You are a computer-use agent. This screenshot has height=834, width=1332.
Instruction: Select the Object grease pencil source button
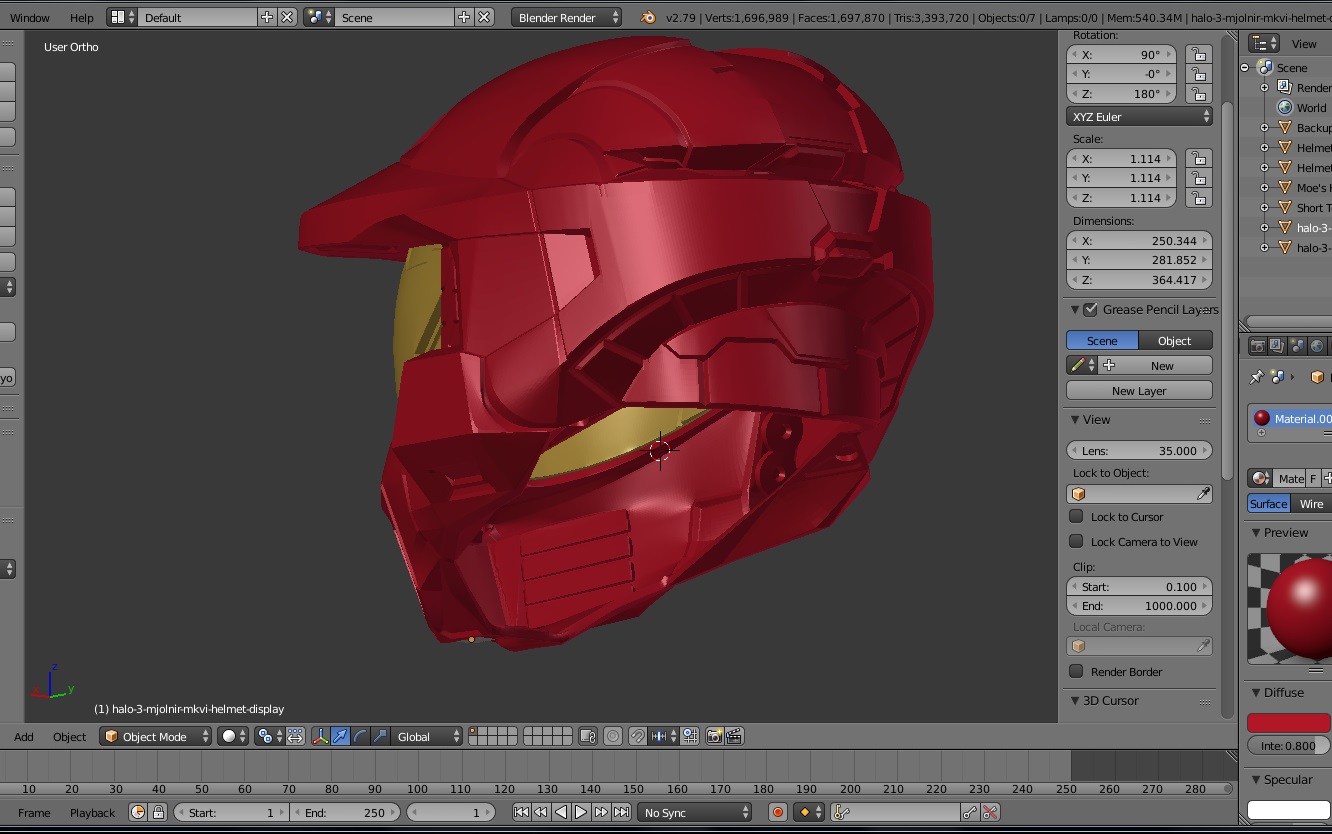(x=1175, y=341)
